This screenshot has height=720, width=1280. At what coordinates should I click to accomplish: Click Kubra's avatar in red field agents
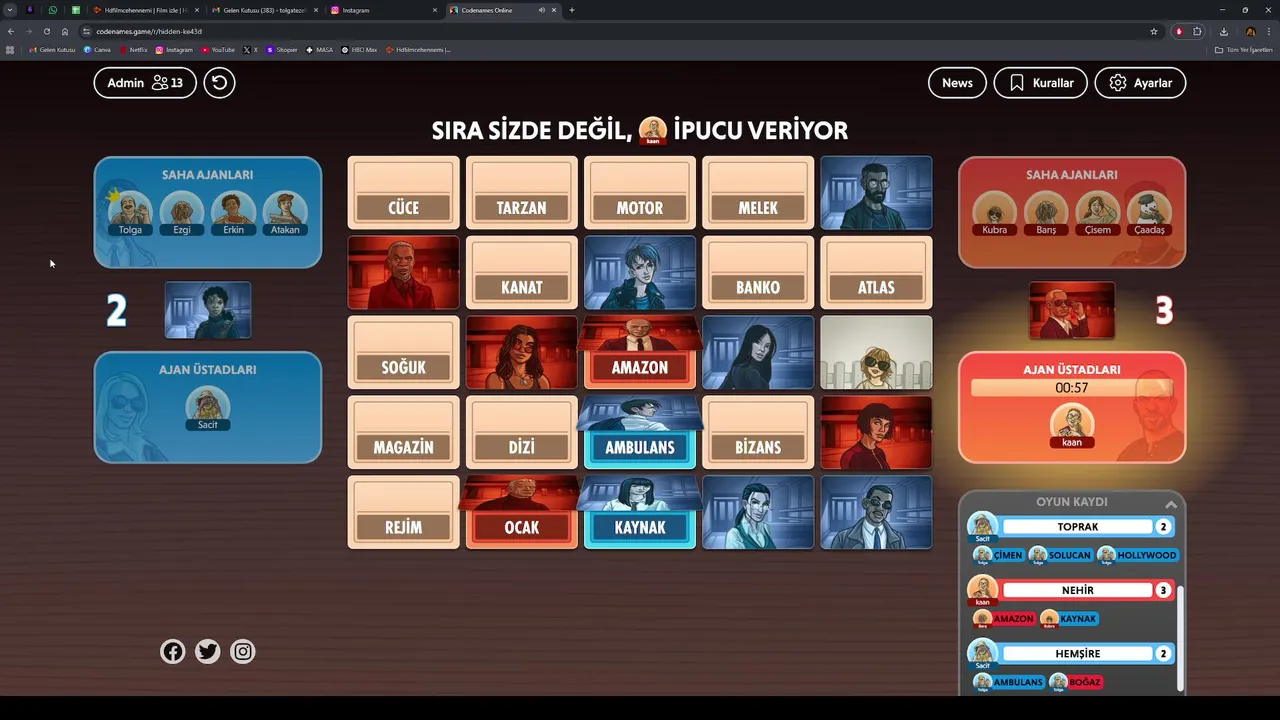pos(994,212)
